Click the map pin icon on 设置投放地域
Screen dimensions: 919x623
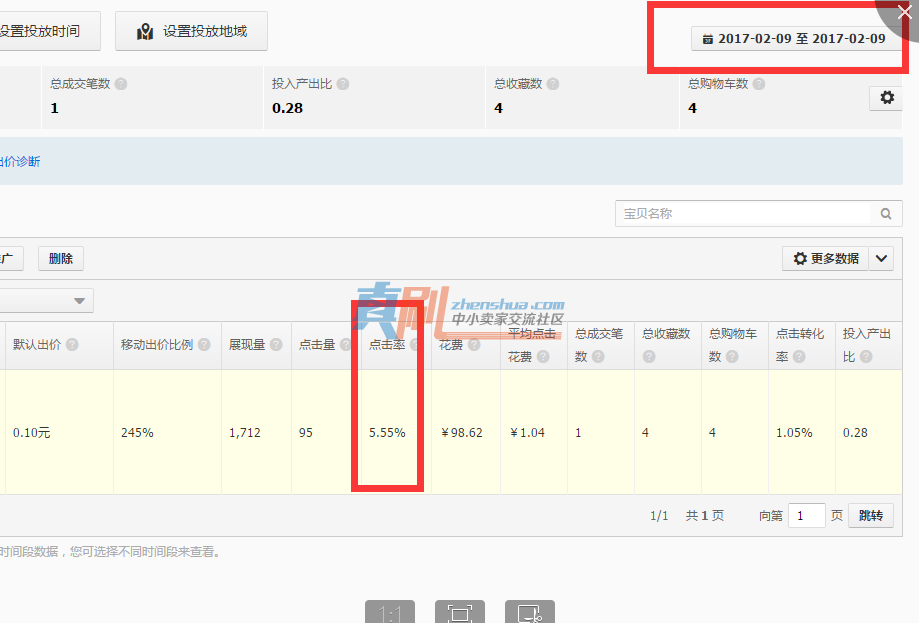(145, 32)
